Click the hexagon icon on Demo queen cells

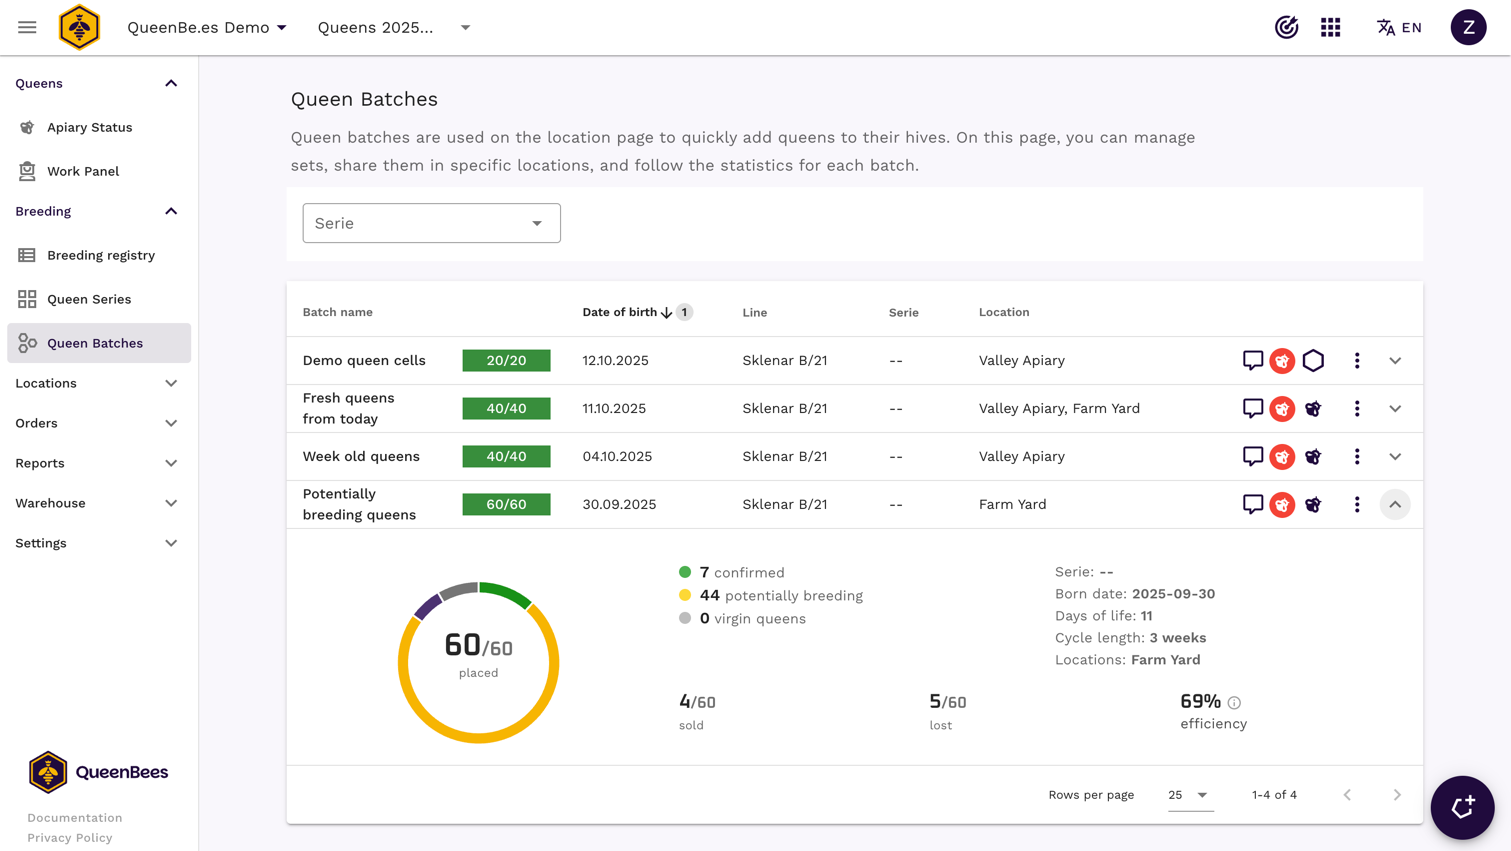click(x=1313, y=360)
